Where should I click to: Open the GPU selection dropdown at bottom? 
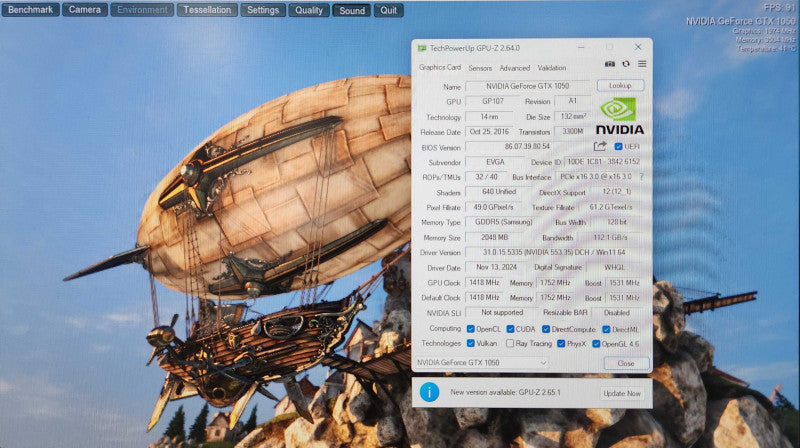pyautogui.click(x=482, y=363)
